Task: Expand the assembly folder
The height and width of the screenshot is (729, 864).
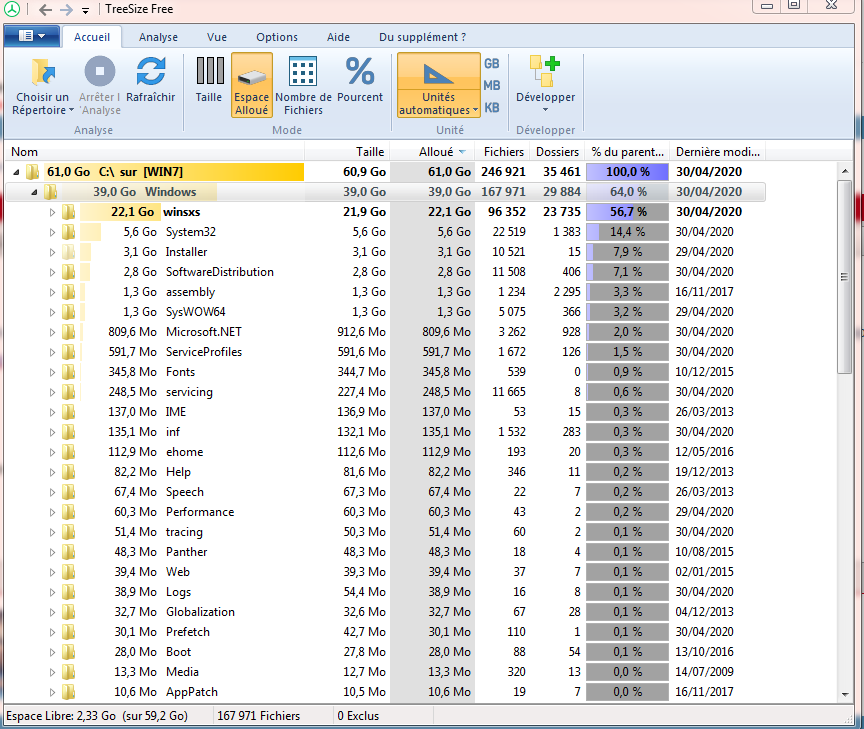Action: tap(52, 292)
